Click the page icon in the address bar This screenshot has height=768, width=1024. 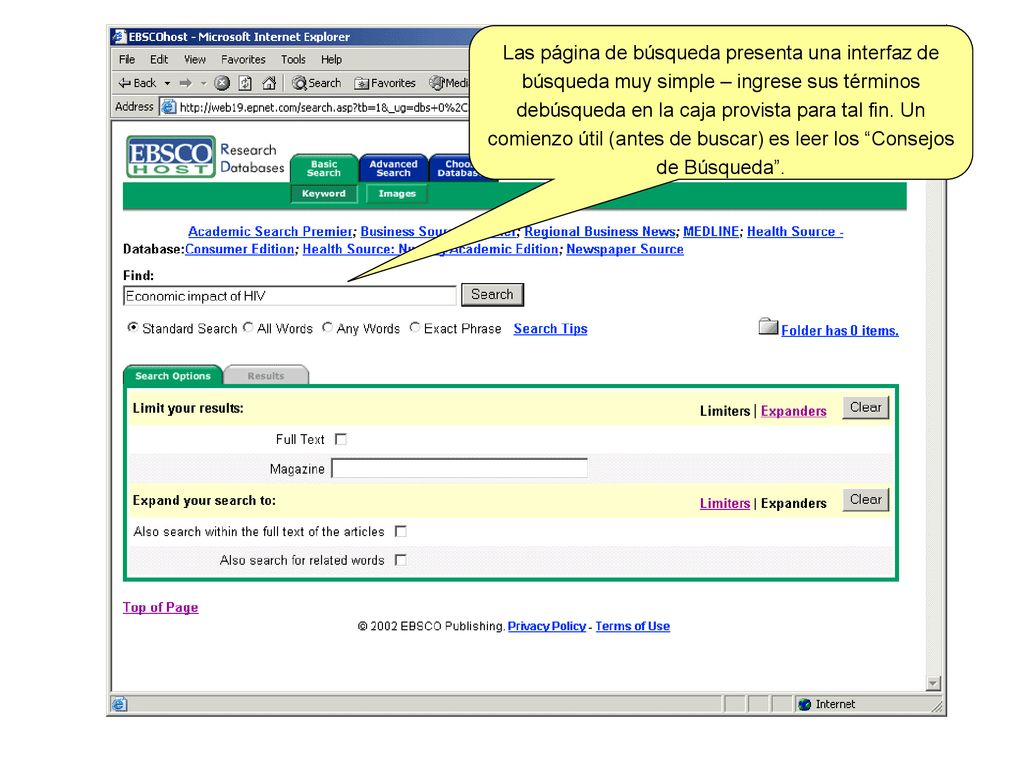pos(168,106)
